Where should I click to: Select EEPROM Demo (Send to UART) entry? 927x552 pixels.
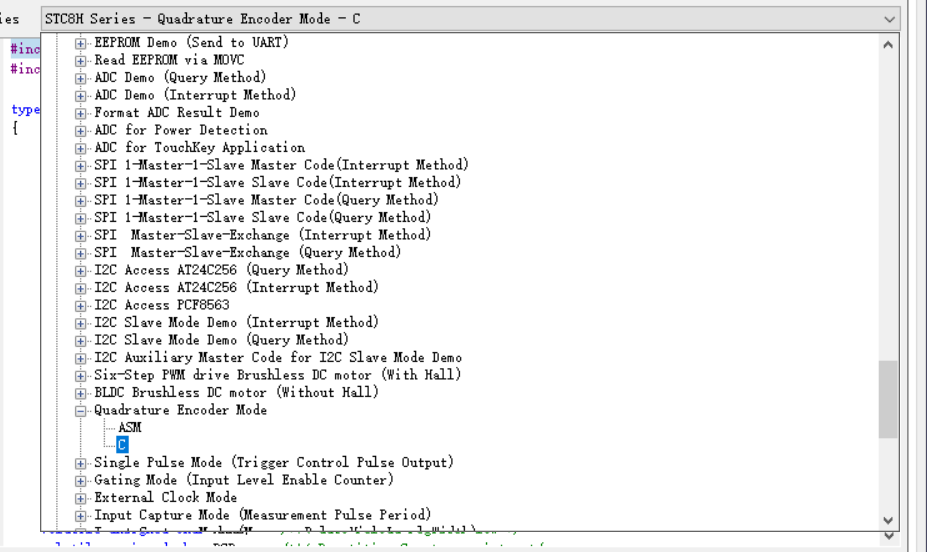[191, 43]
